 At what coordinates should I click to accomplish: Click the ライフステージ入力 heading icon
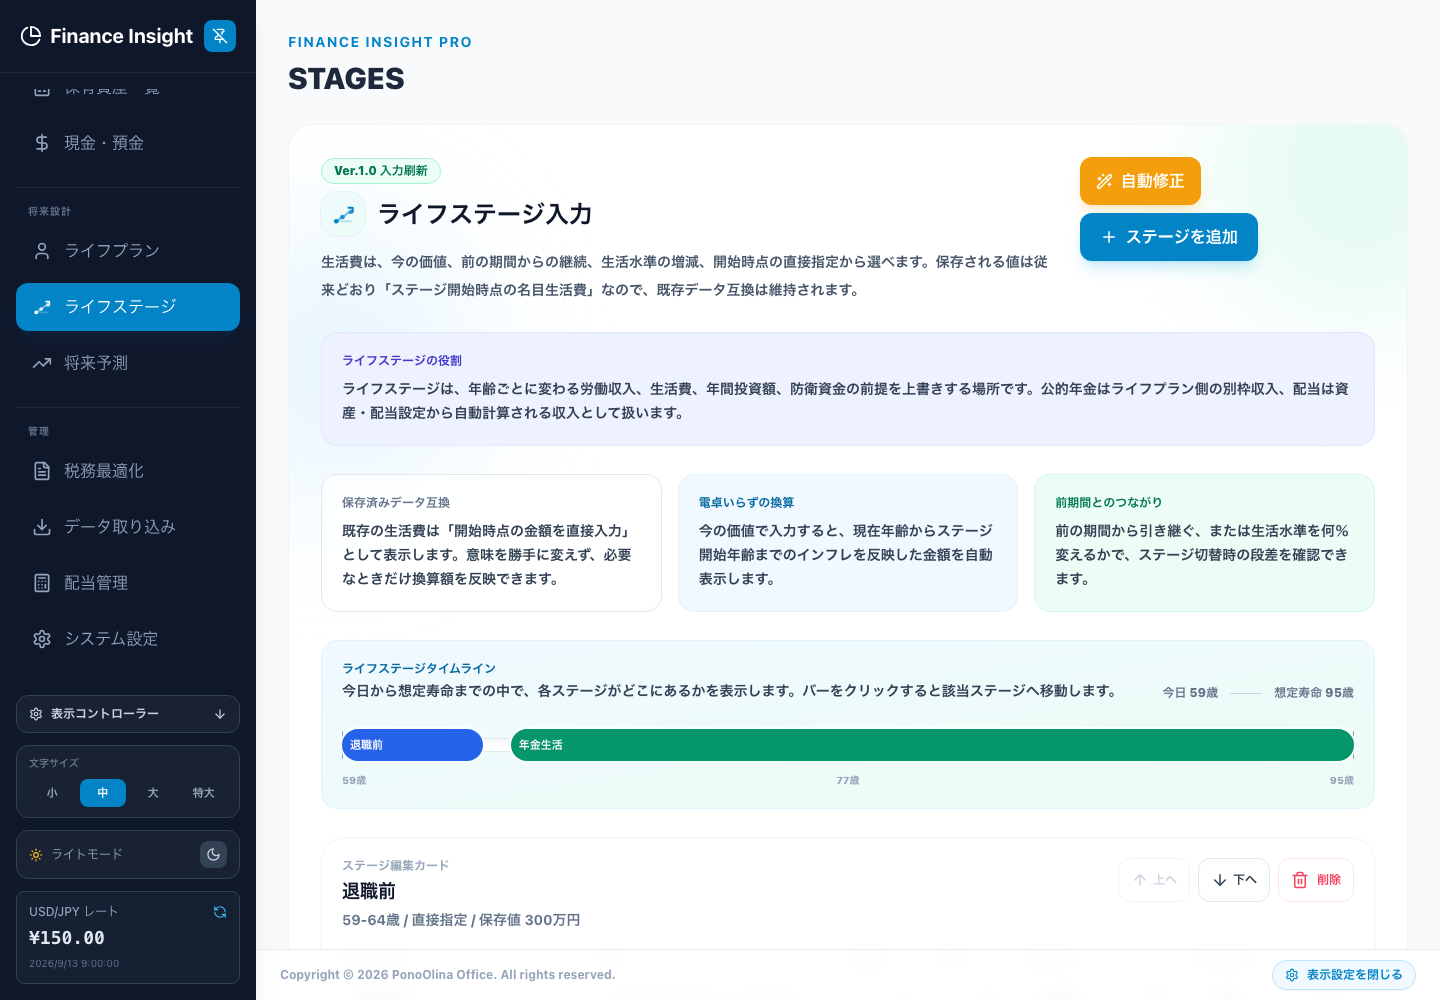tap(343, 214)
